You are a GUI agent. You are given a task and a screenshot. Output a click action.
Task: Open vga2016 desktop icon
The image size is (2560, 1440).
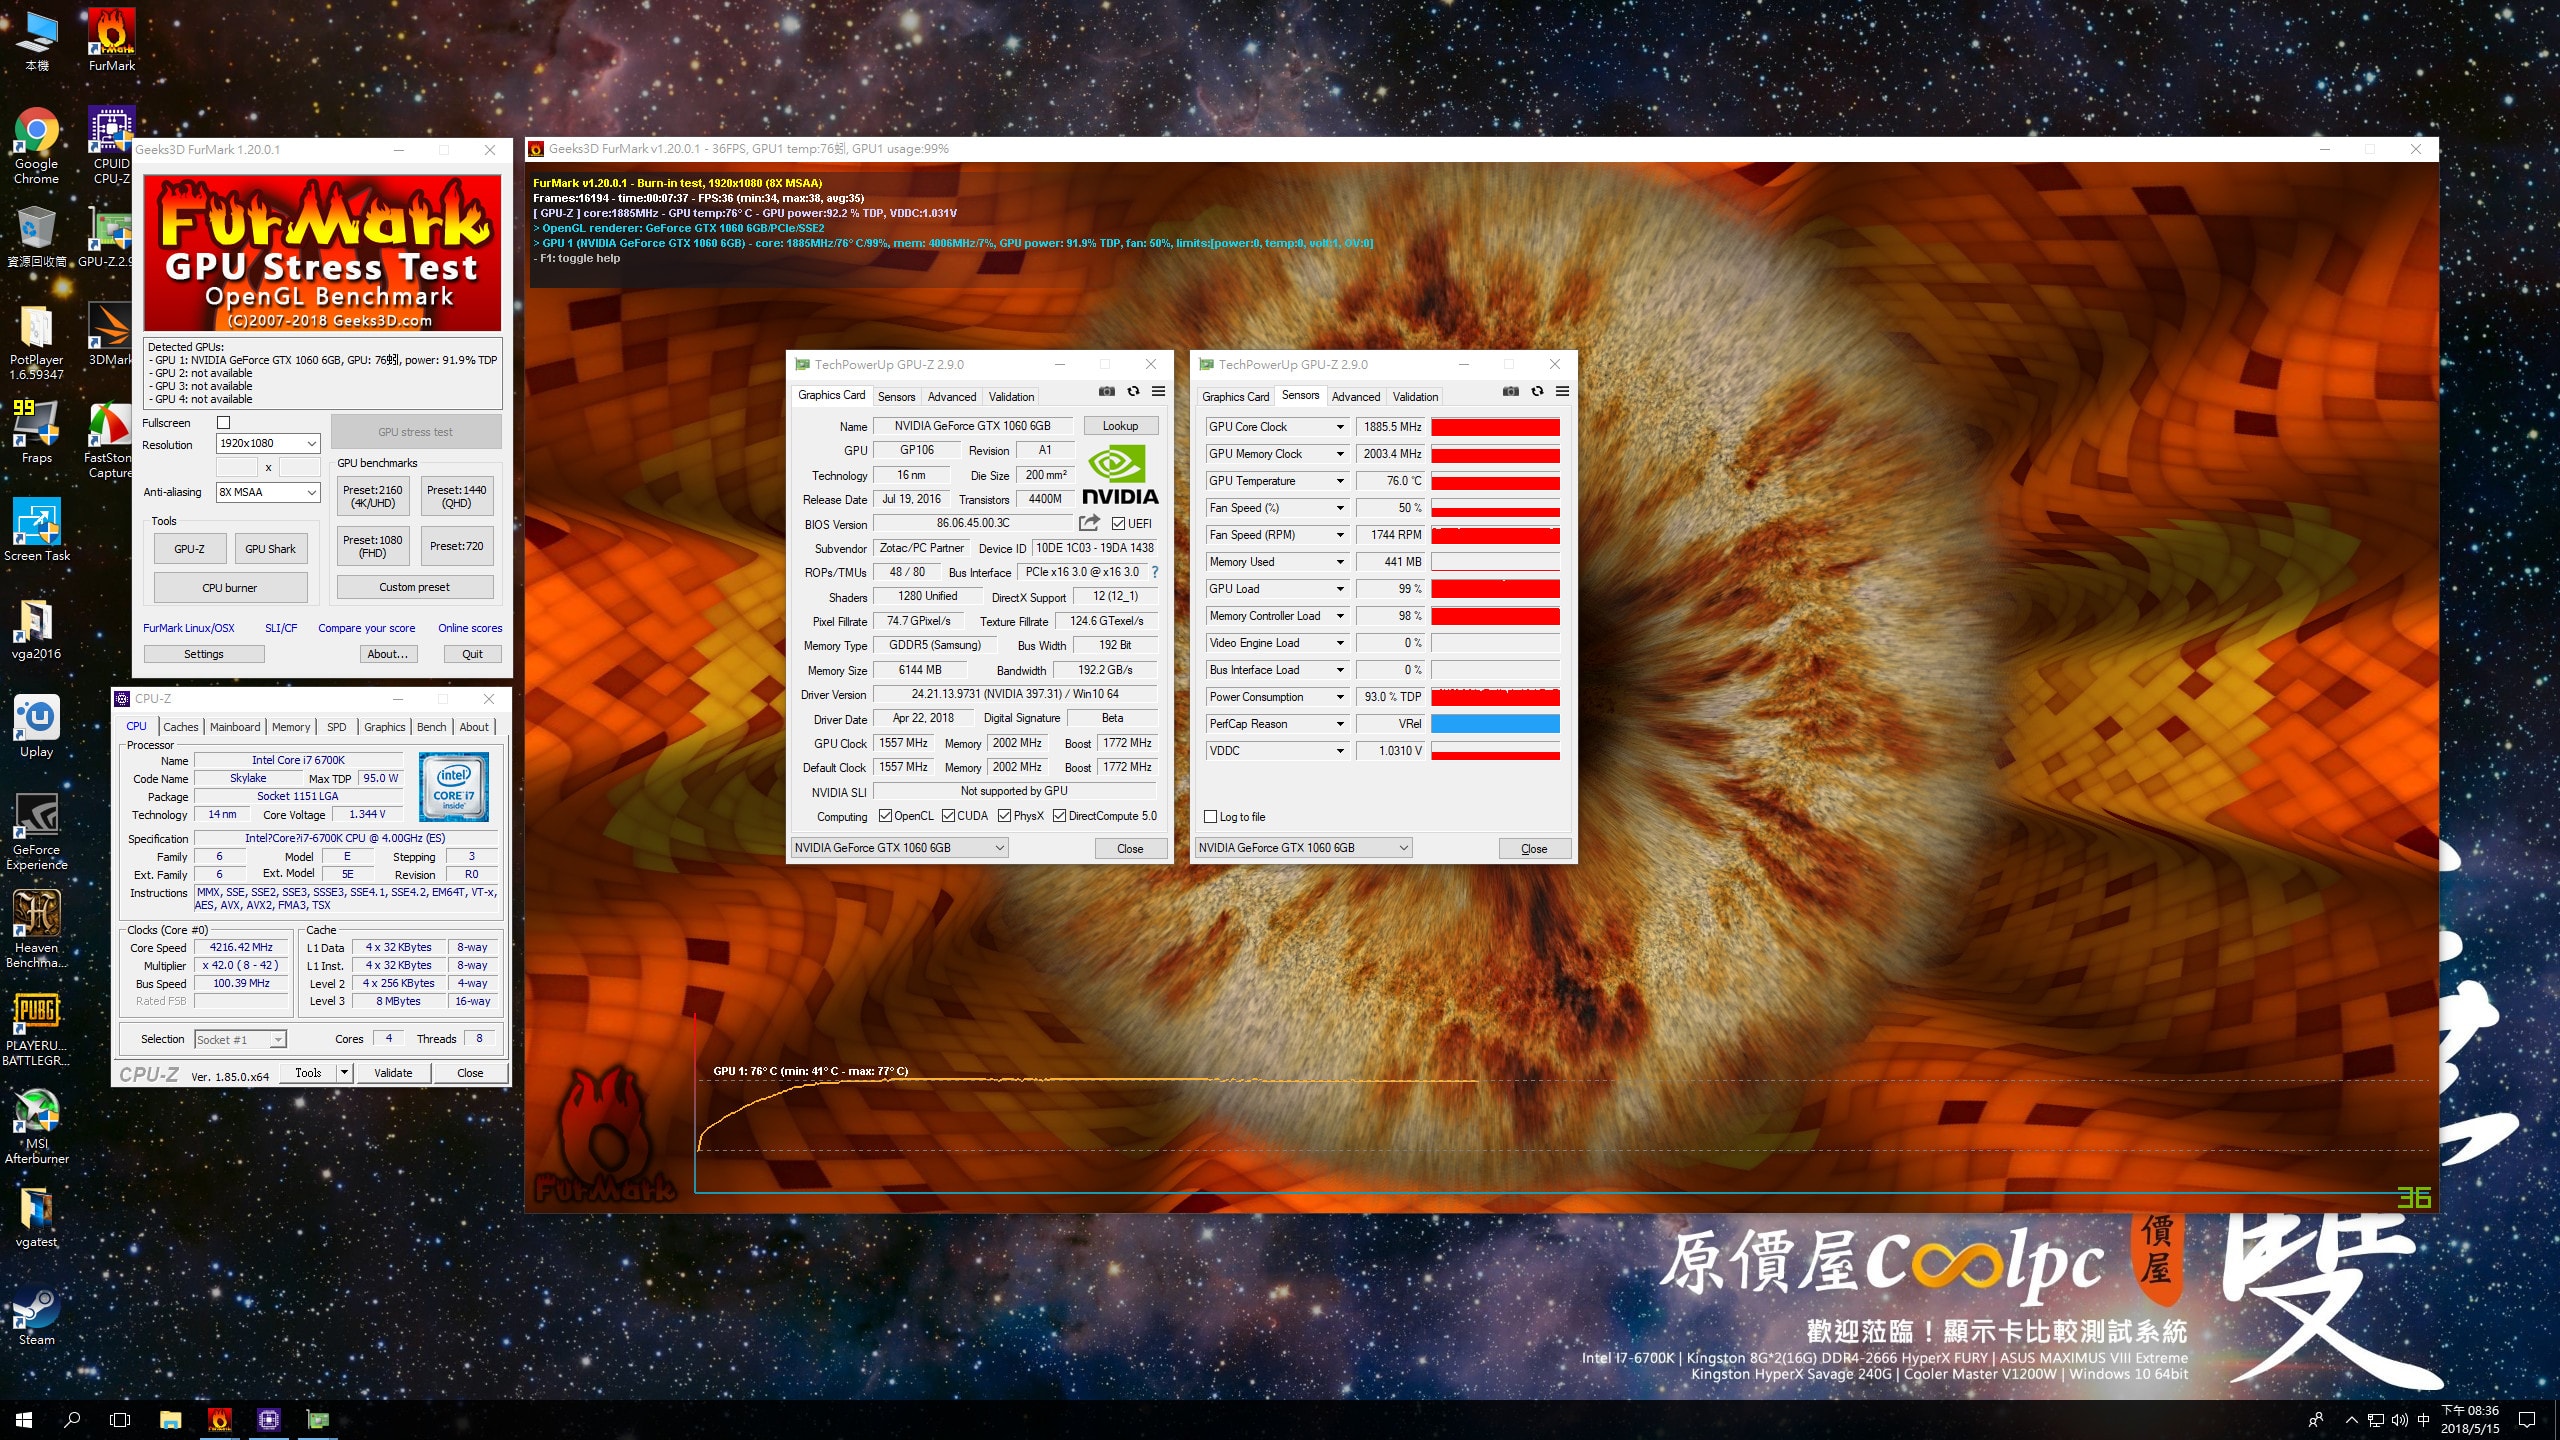tap(36, 629)
